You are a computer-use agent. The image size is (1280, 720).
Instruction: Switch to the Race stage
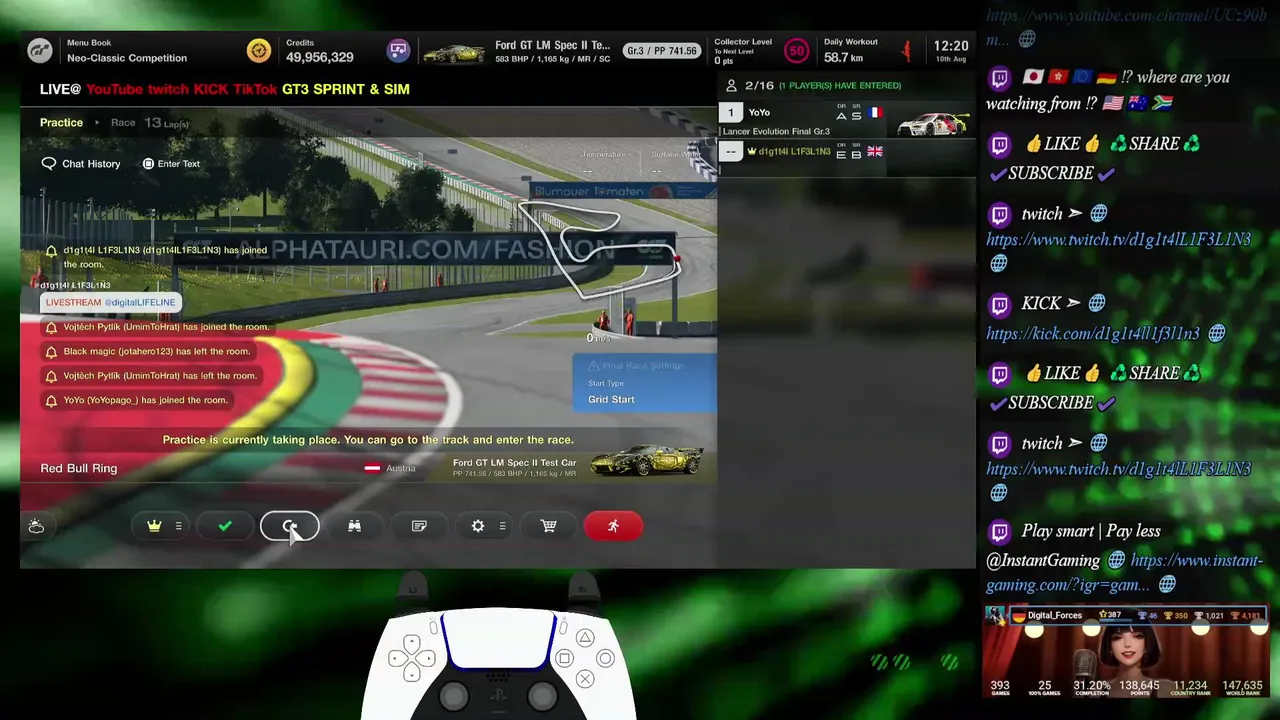[123, 122]
